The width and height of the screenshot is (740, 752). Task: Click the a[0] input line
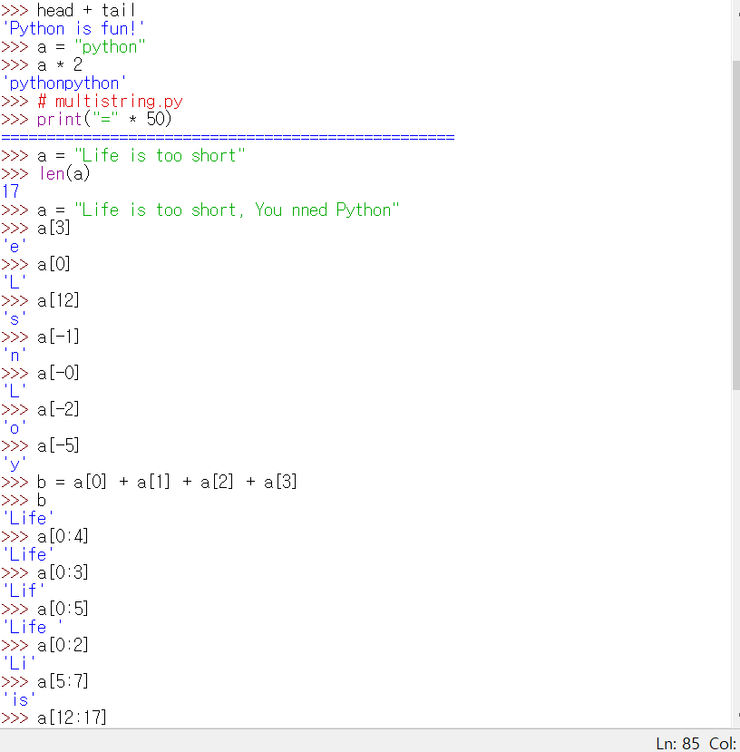(54, 264)
